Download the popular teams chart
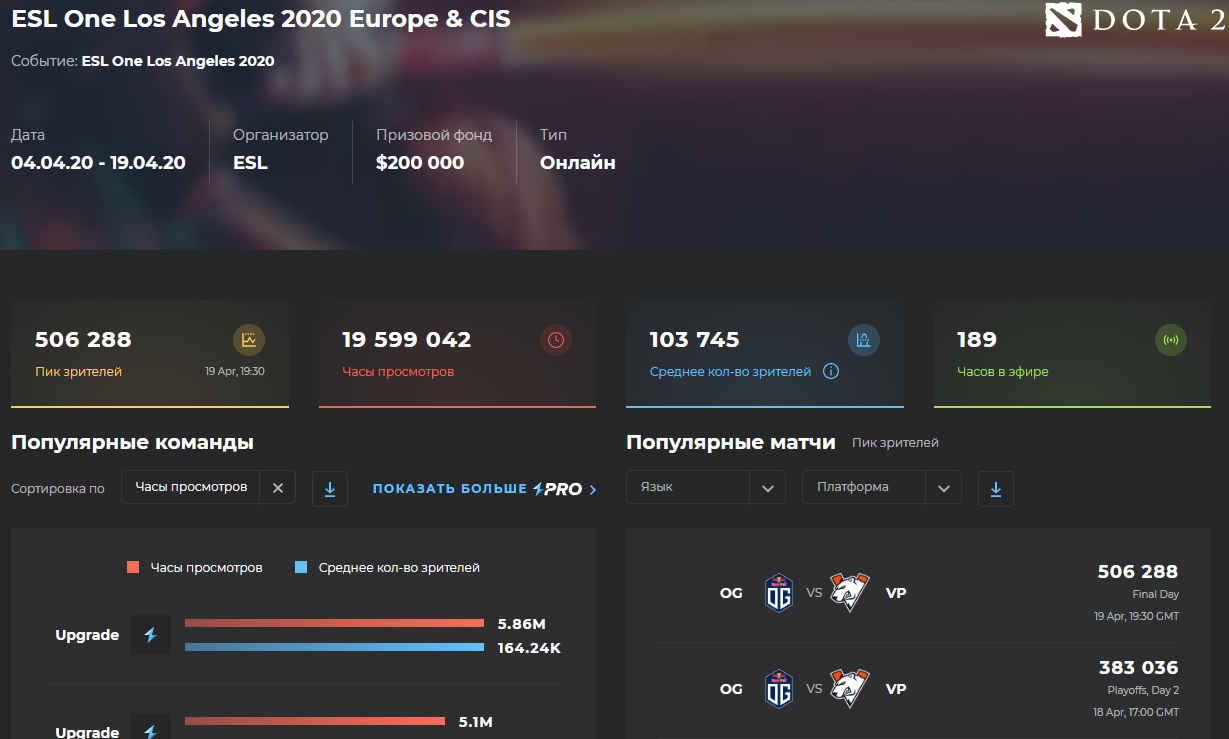 coord(330,489)
